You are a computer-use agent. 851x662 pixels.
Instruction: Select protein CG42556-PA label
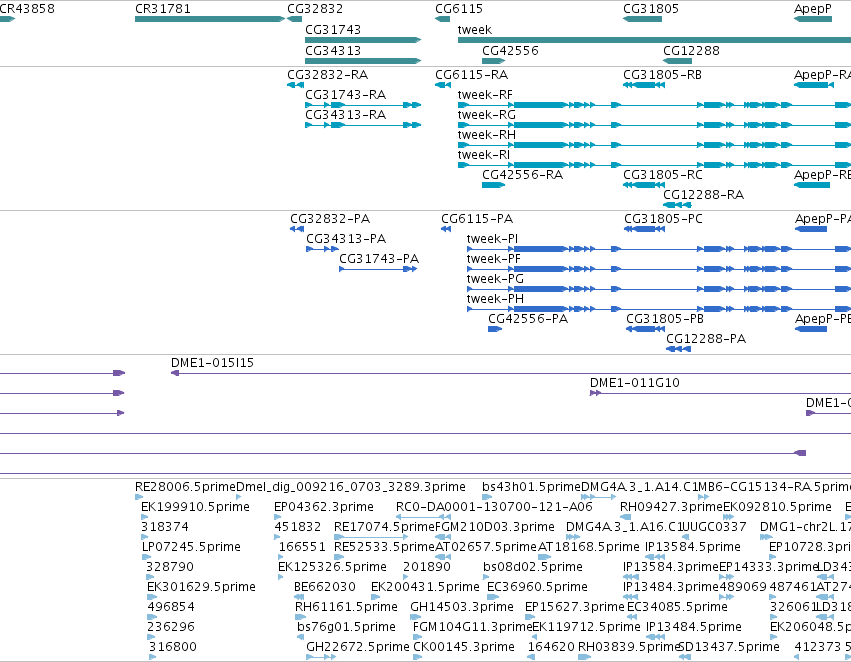(x=528, y=319)
